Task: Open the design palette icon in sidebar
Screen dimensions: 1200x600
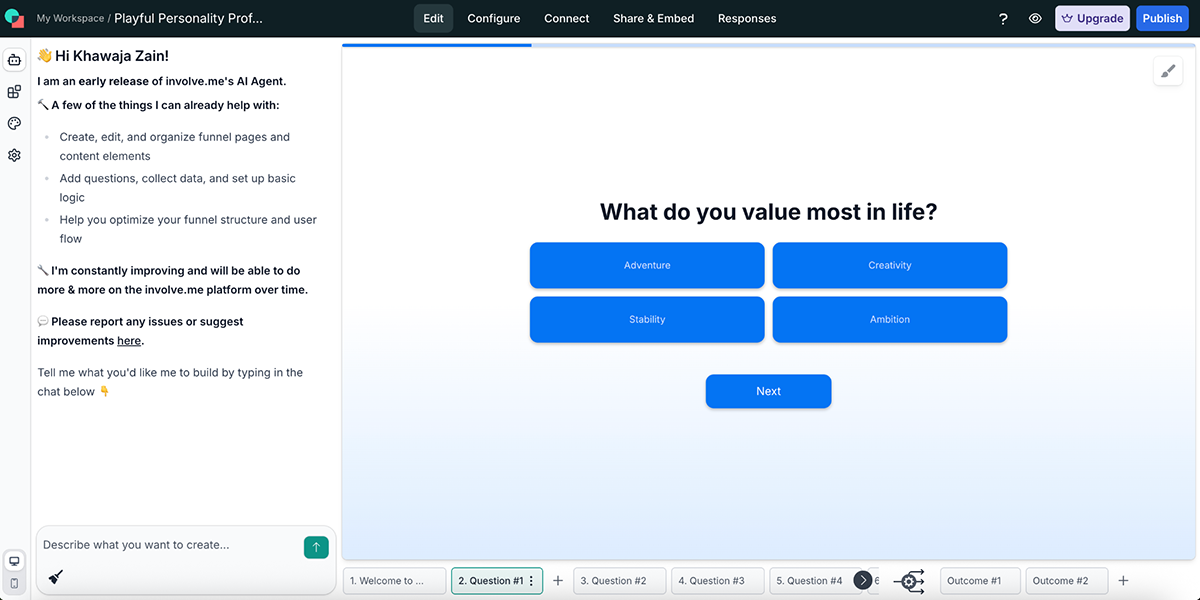Action: pyautogui.click(x=14, y=123)
